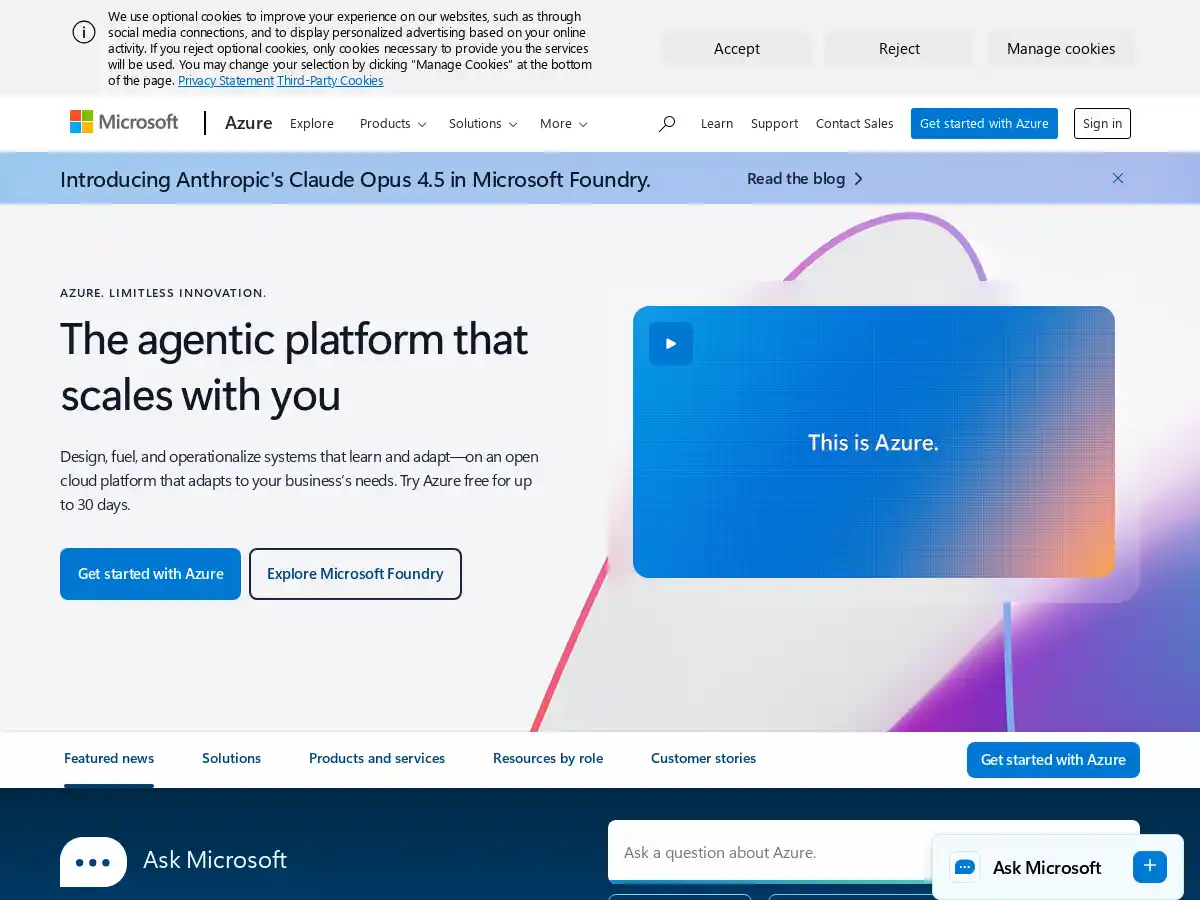
Task: Switch to the Customer stories tab
Action: point(703,758)
